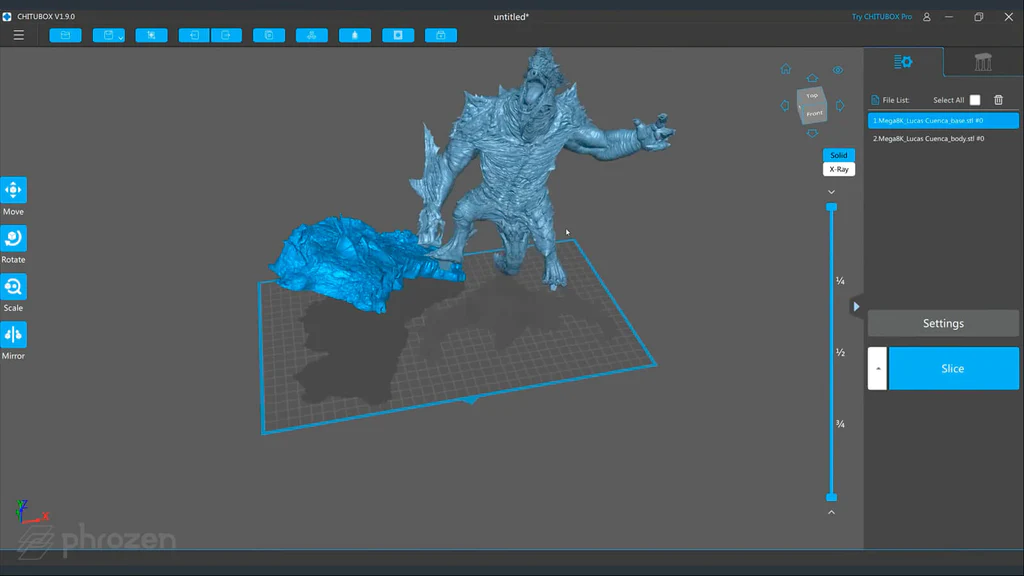Open the Scale tool
Viewport: 1024px width, 576px height.
pyautogui.click(x=13, y=286)
